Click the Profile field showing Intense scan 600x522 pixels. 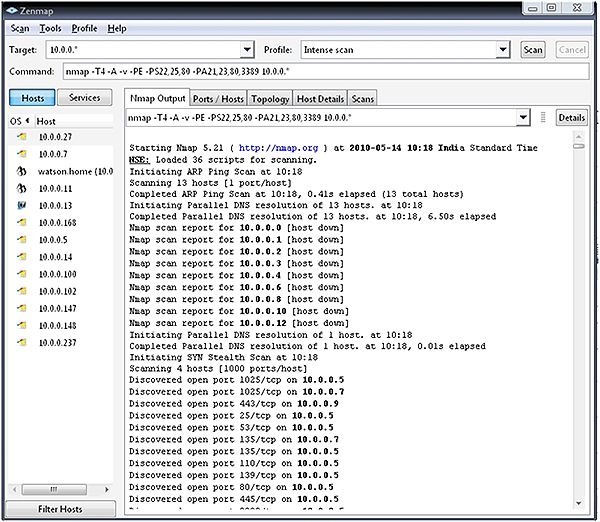(x=399, y=50)
